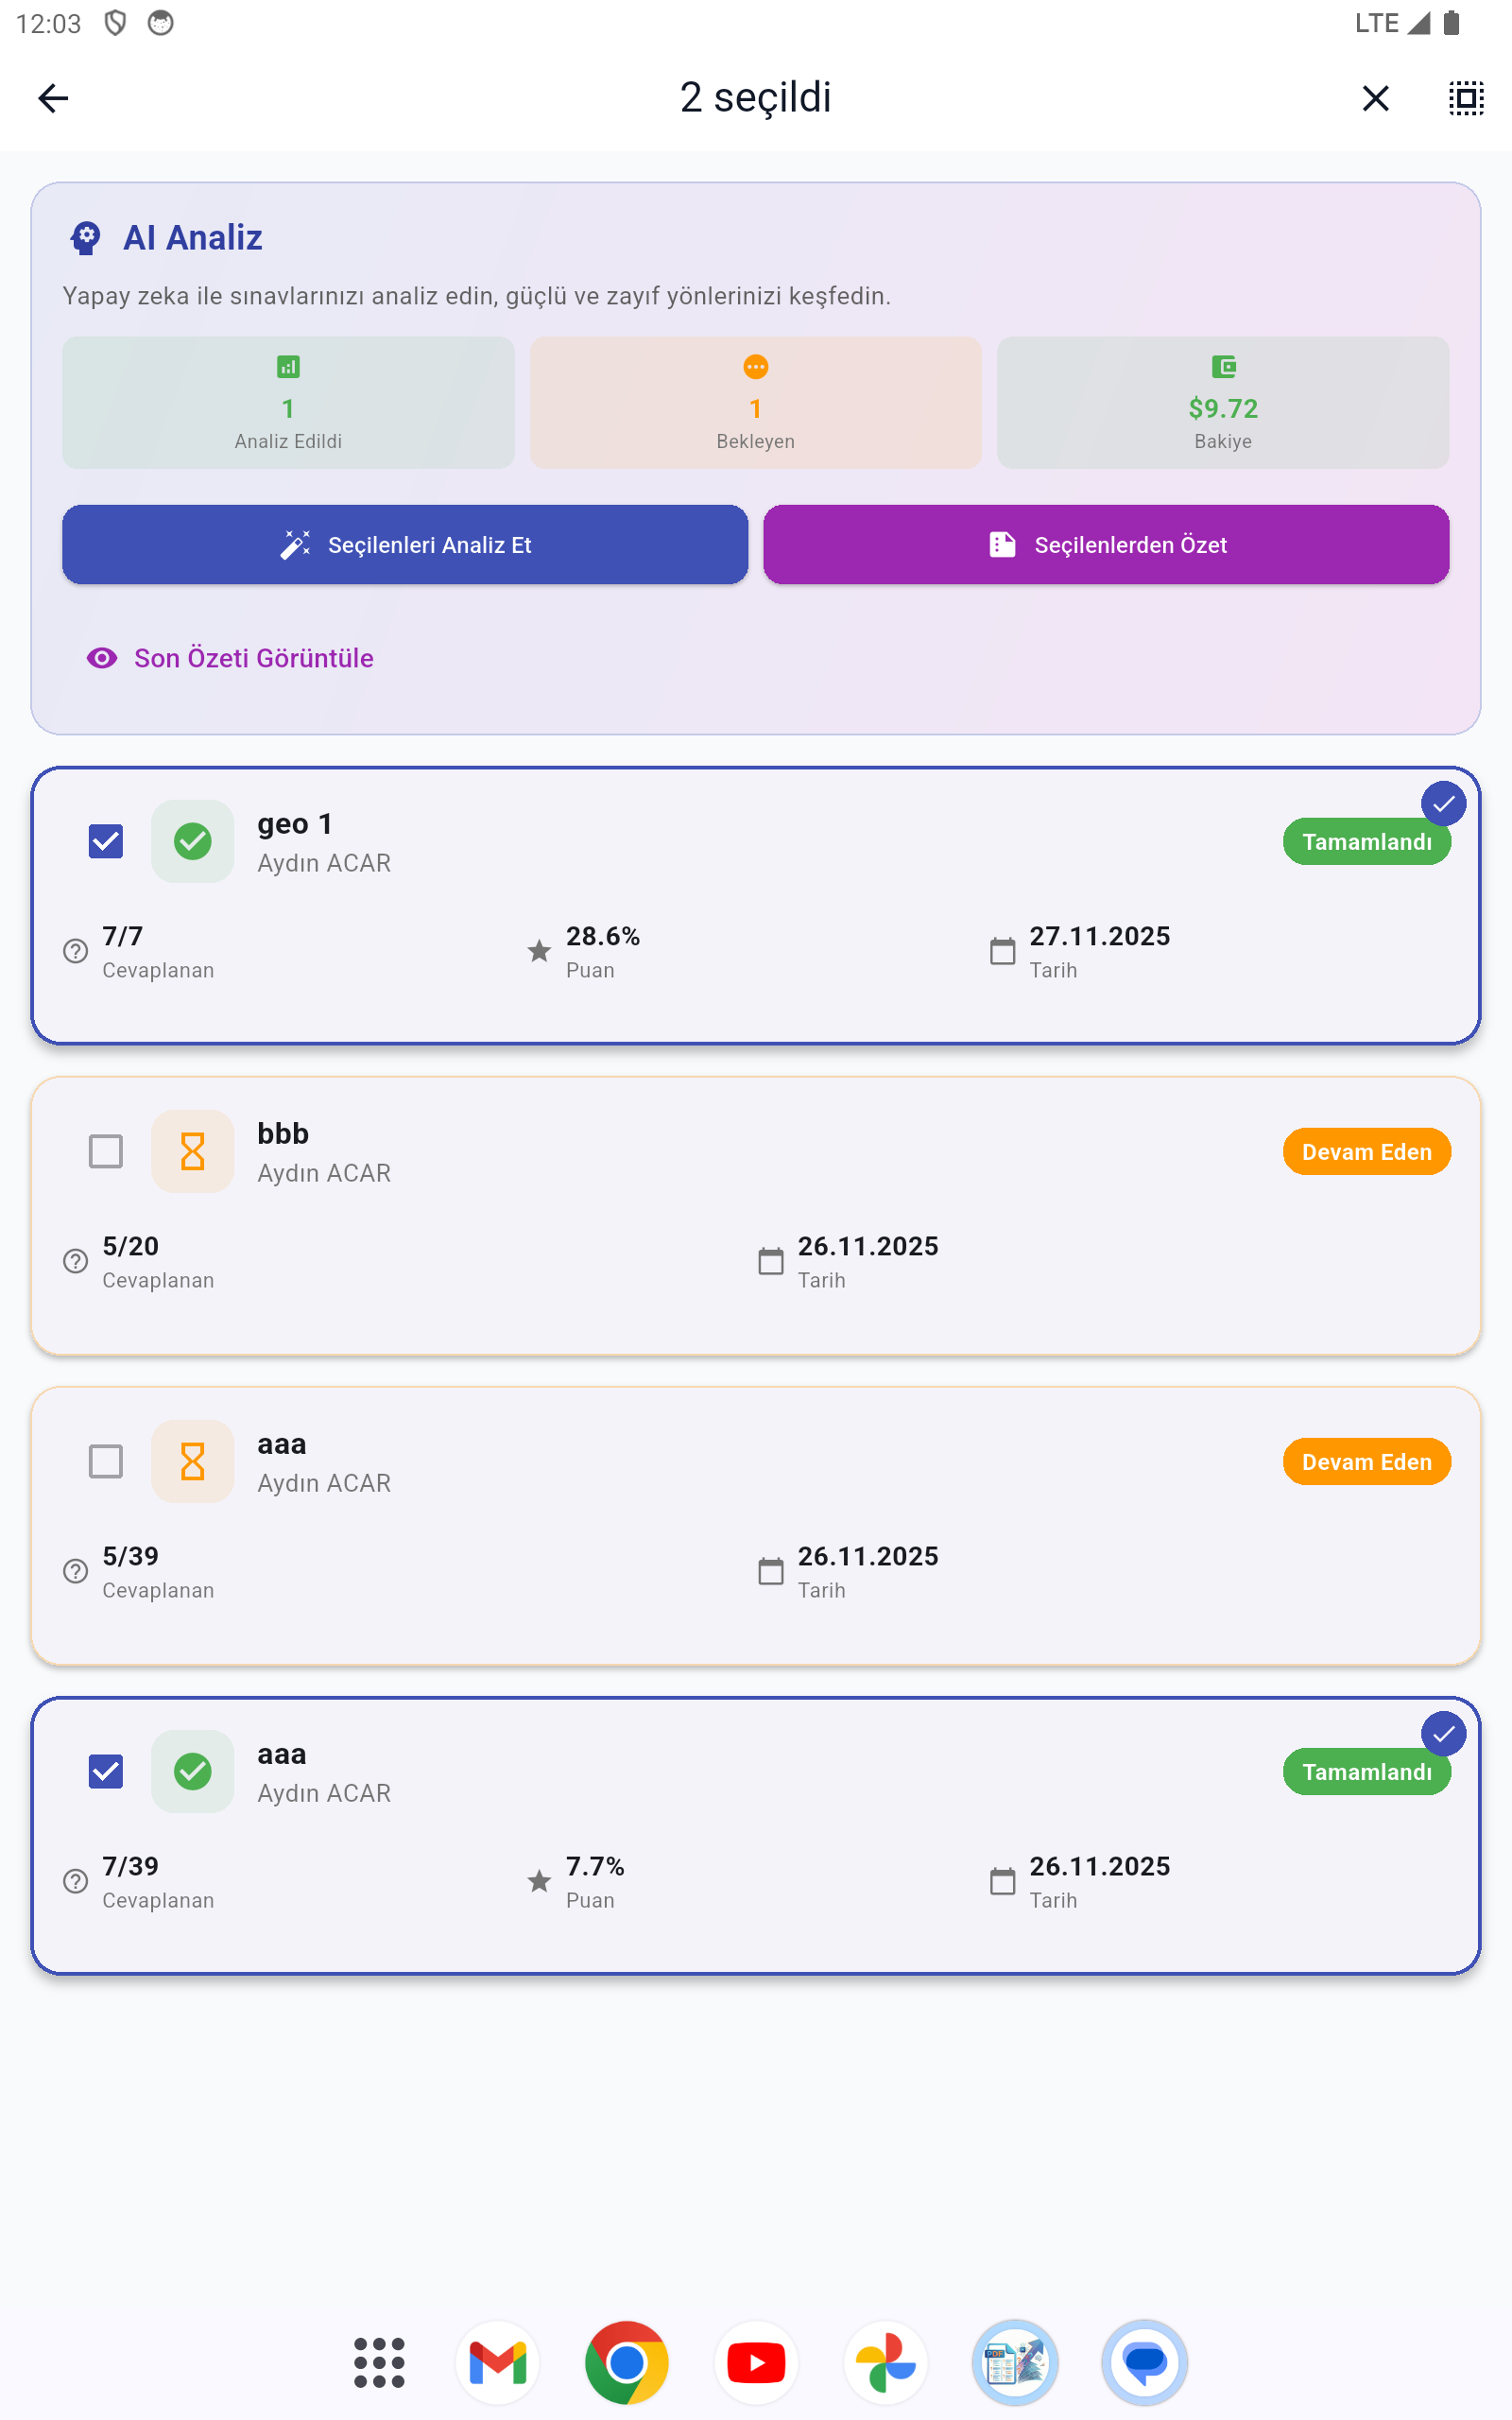
Task: Launch Chrome from the dock
Action: click(x=627, y=2363)
